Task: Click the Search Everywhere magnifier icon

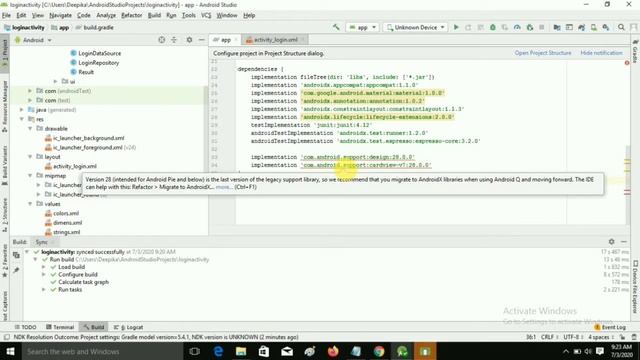Action: pyautogui.click(x=621, y=27)
